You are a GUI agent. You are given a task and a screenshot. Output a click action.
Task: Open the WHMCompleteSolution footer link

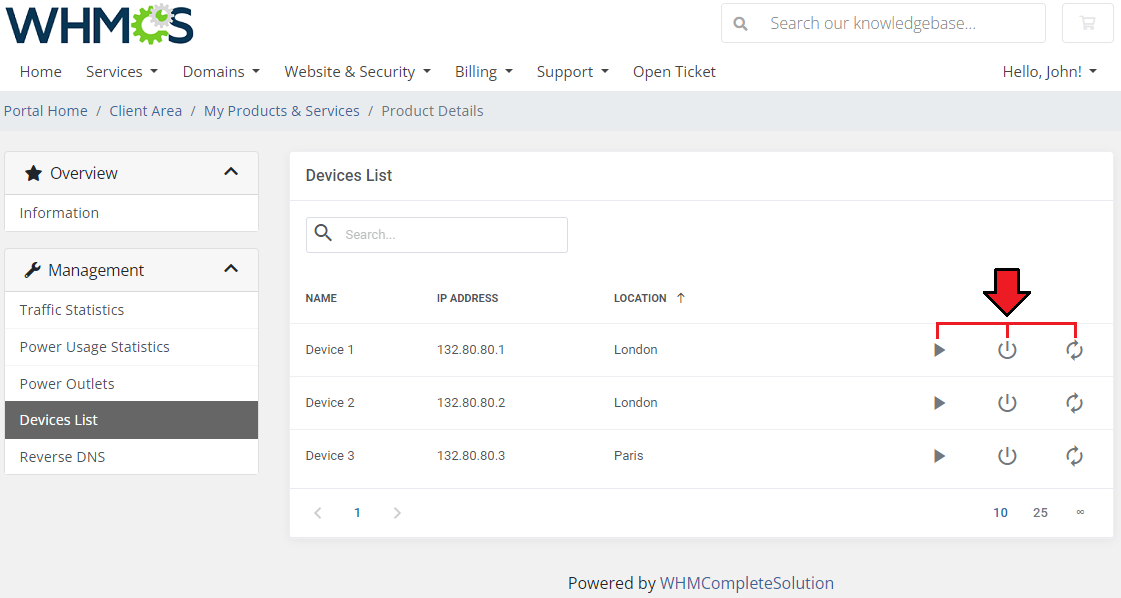tap(746, 583)
